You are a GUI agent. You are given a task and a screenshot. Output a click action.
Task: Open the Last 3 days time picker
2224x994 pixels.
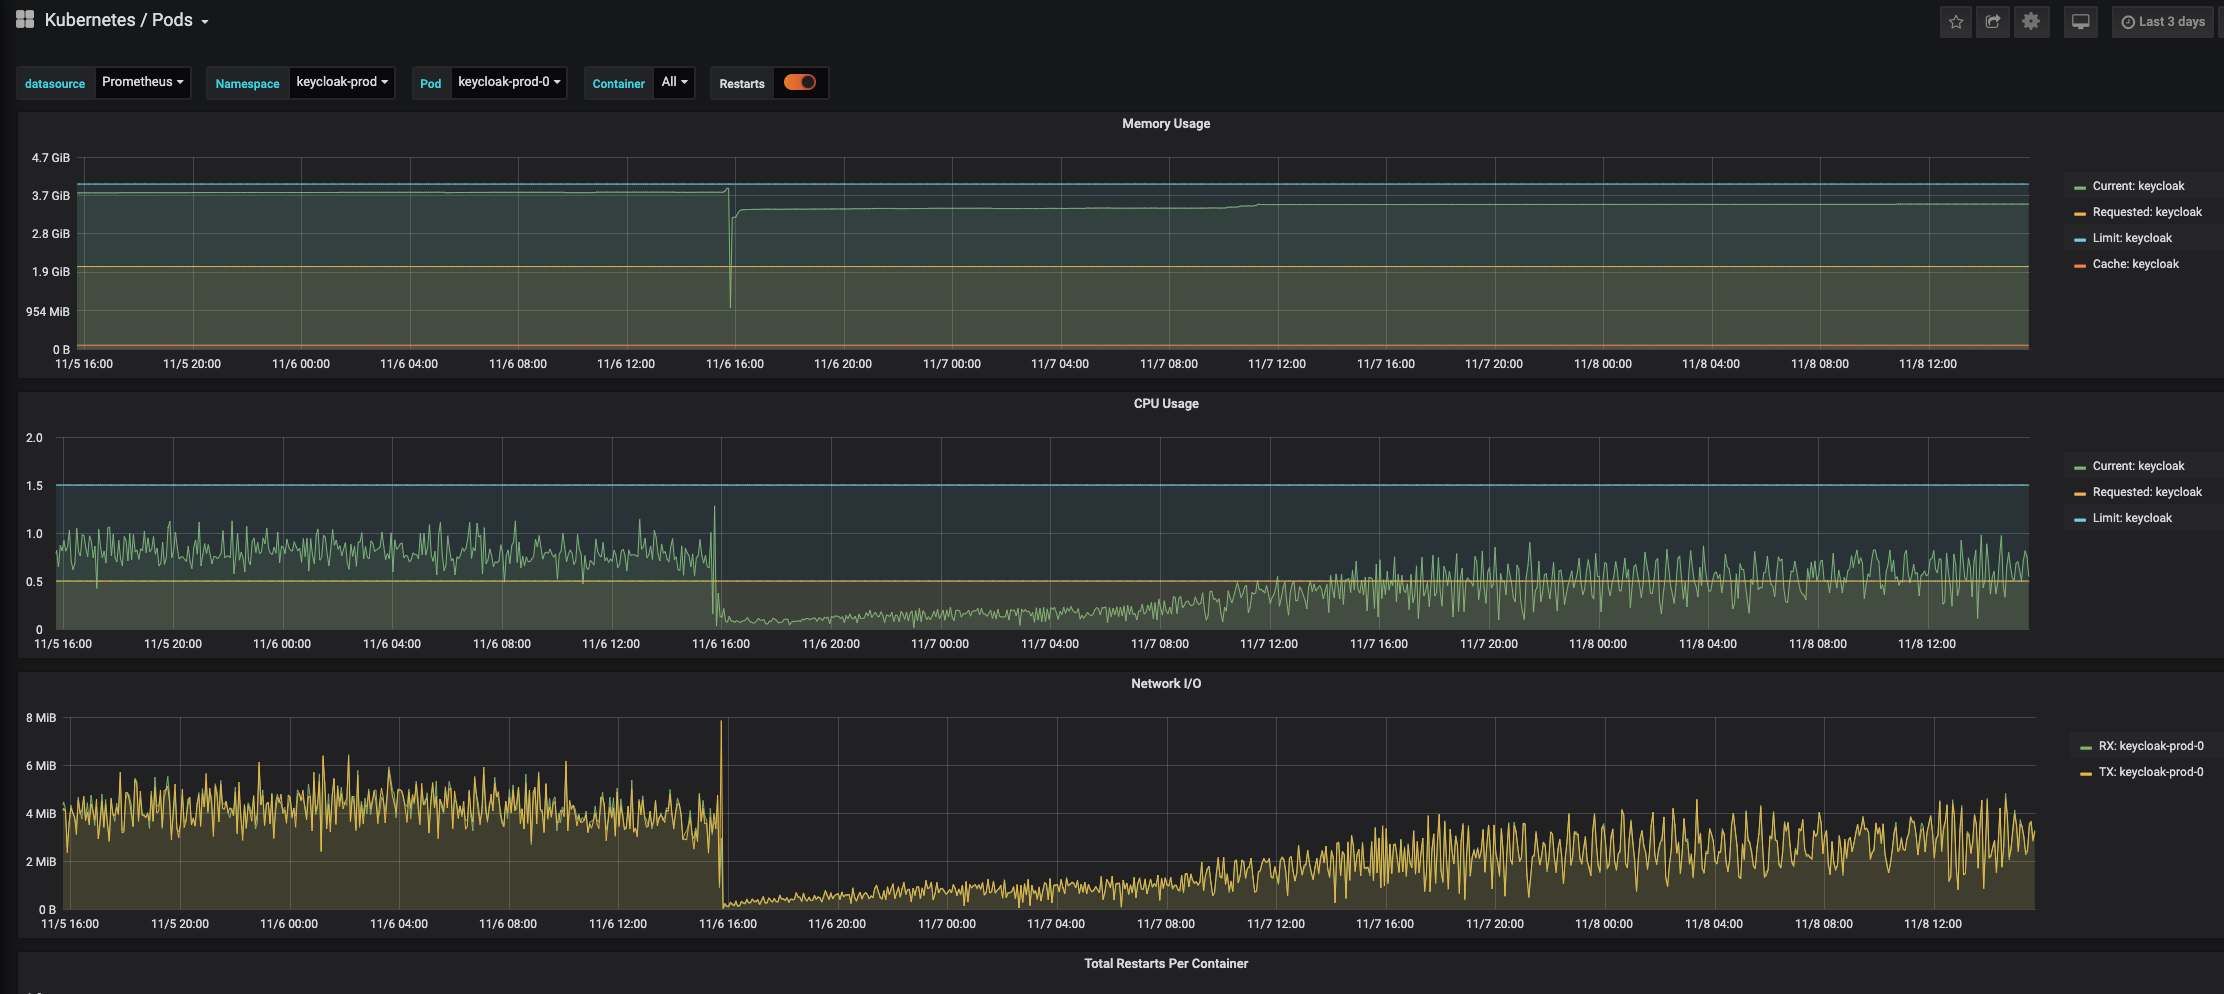coord(2163,22)
